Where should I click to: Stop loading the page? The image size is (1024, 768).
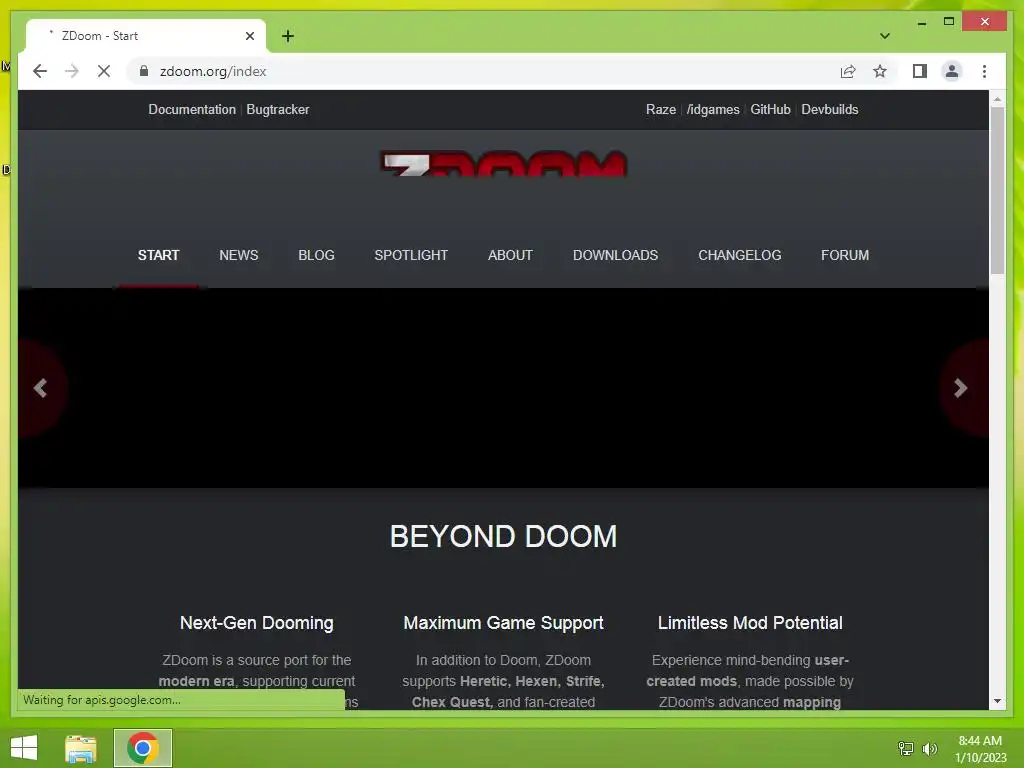click(x=104, y=71)
